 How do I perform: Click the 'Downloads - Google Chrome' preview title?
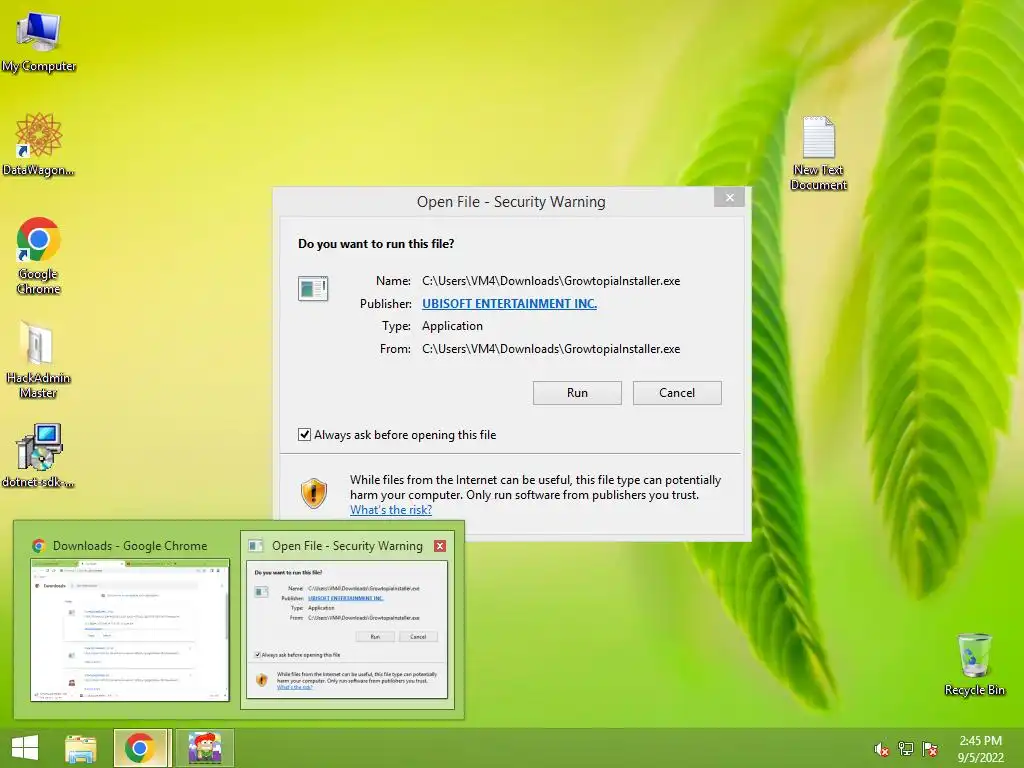[x=130, y=546]
